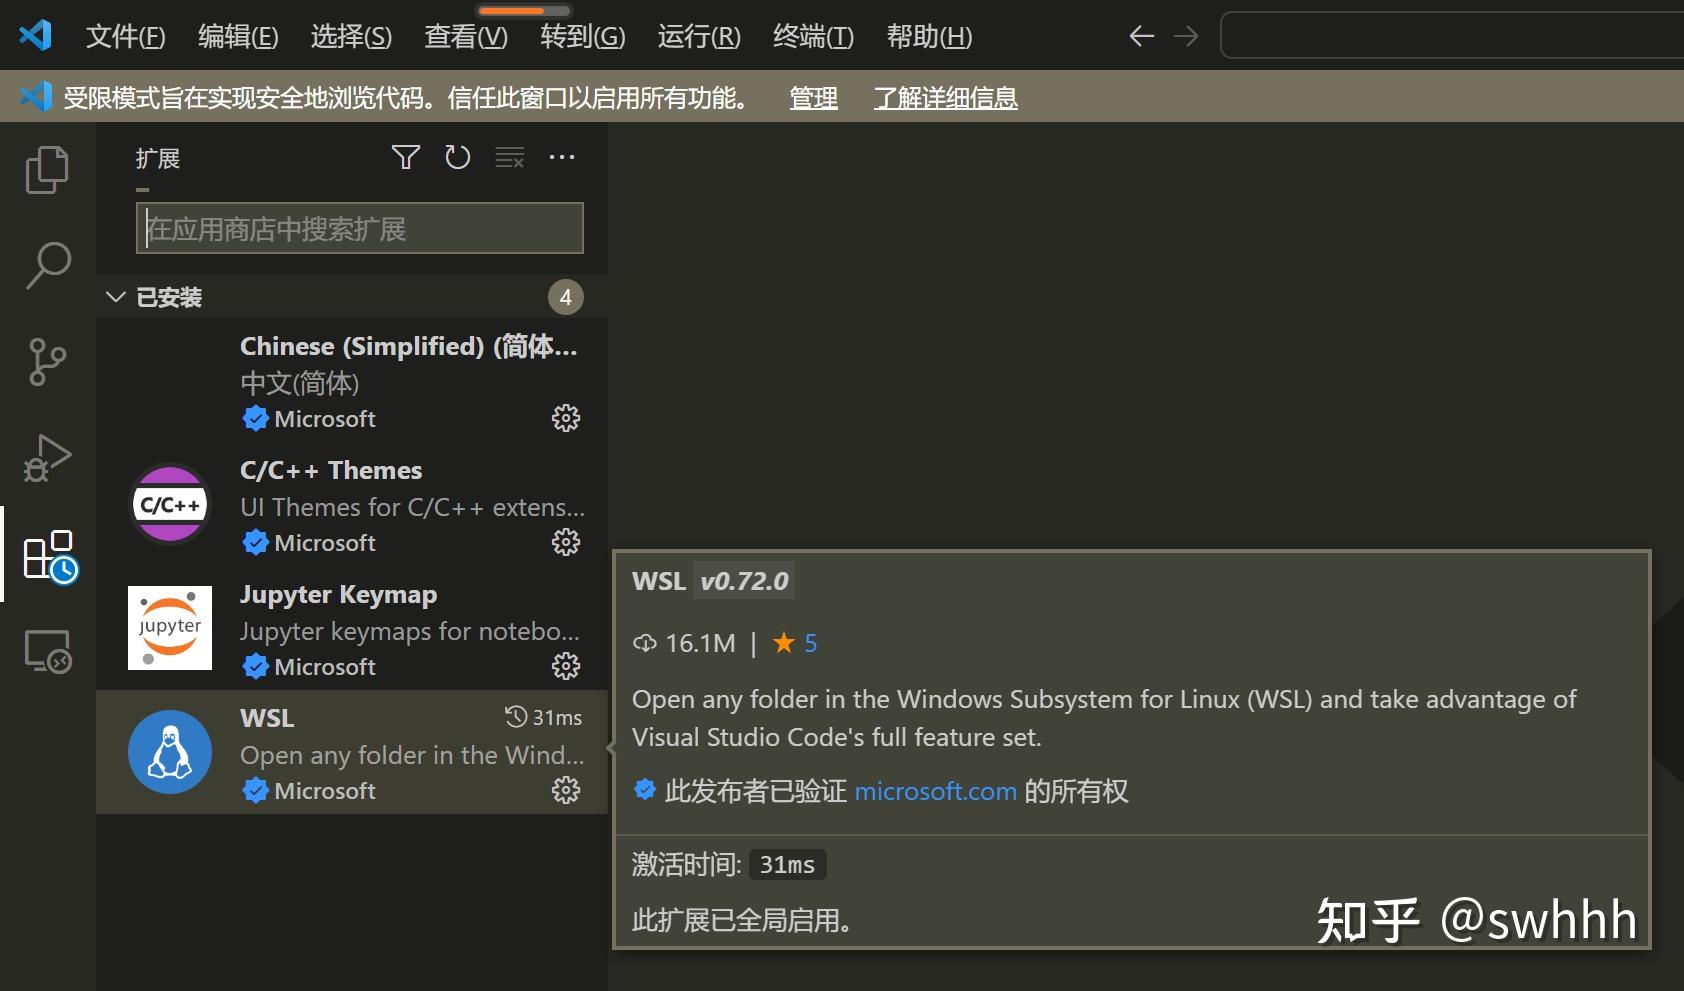Click 中文(简体) description text
This screenshot has height=991, width=1684.
(300, 383)
